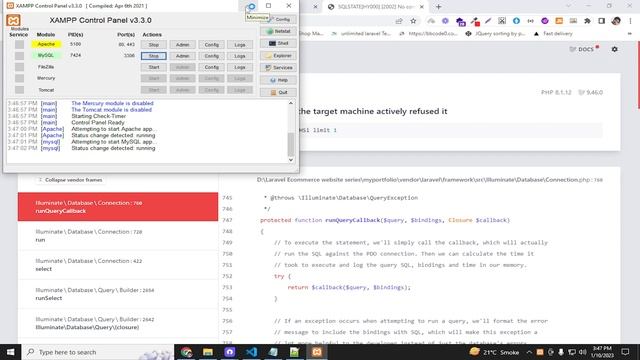Screen dimensions: 640x360
Task: Show hidden system tray icons
Action: 529,352
